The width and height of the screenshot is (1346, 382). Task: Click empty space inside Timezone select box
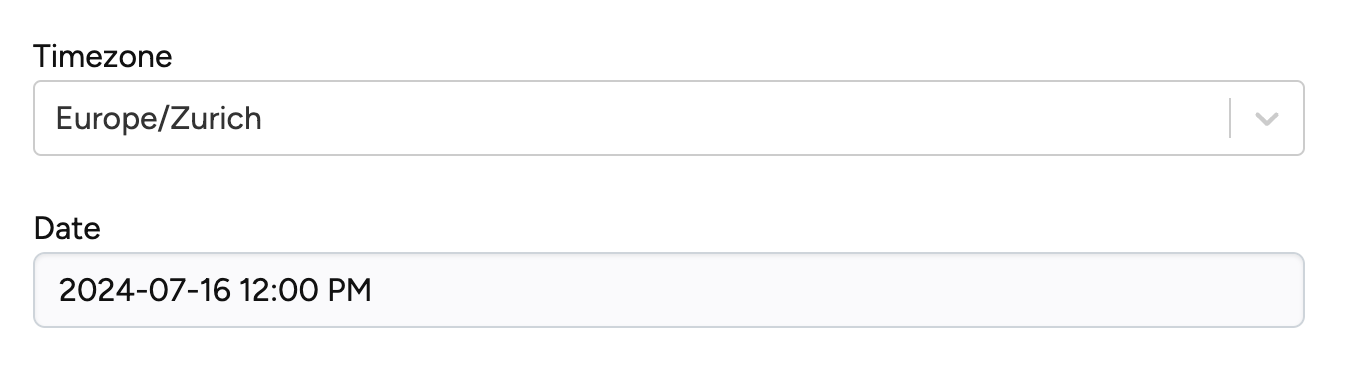click(x=740, y=118)
